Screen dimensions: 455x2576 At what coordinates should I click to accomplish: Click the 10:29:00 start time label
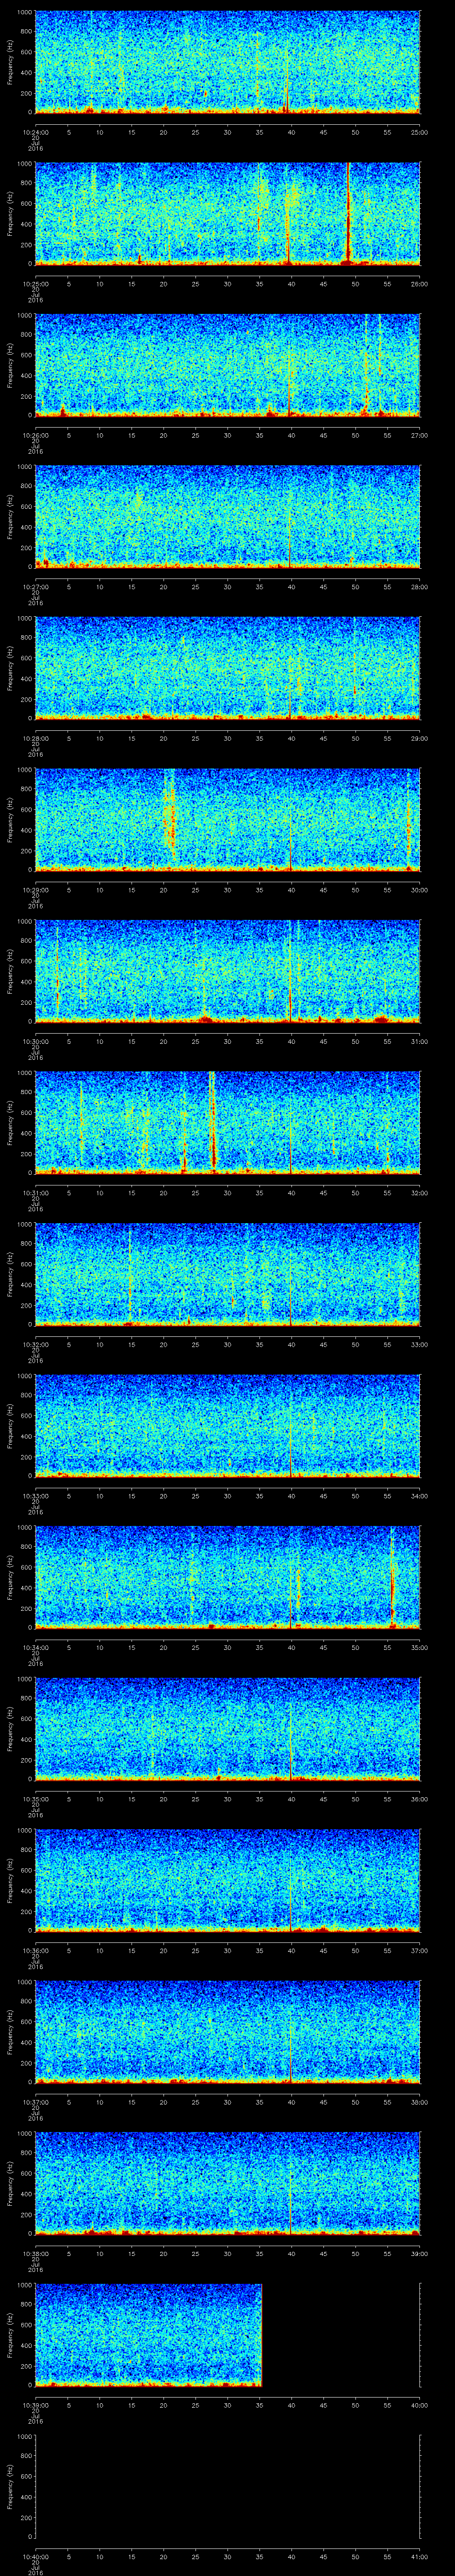coord(35,890)
